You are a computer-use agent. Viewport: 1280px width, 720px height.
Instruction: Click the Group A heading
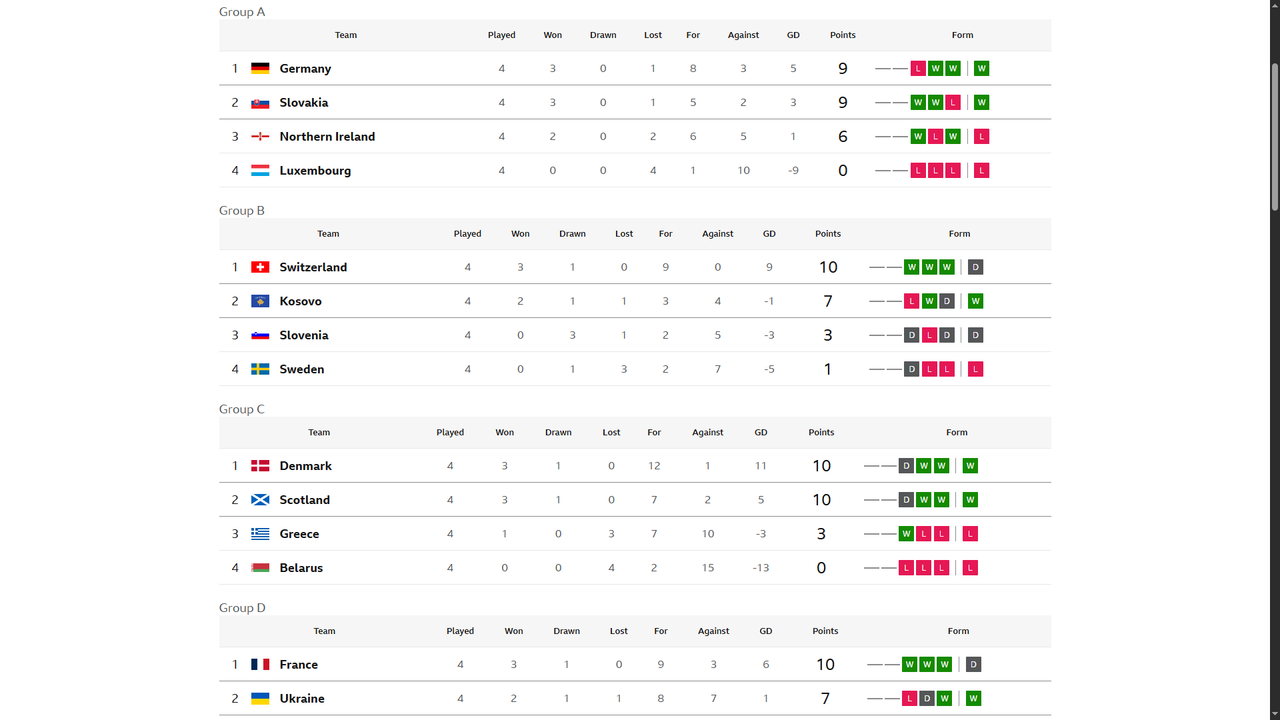coord(242,12)
